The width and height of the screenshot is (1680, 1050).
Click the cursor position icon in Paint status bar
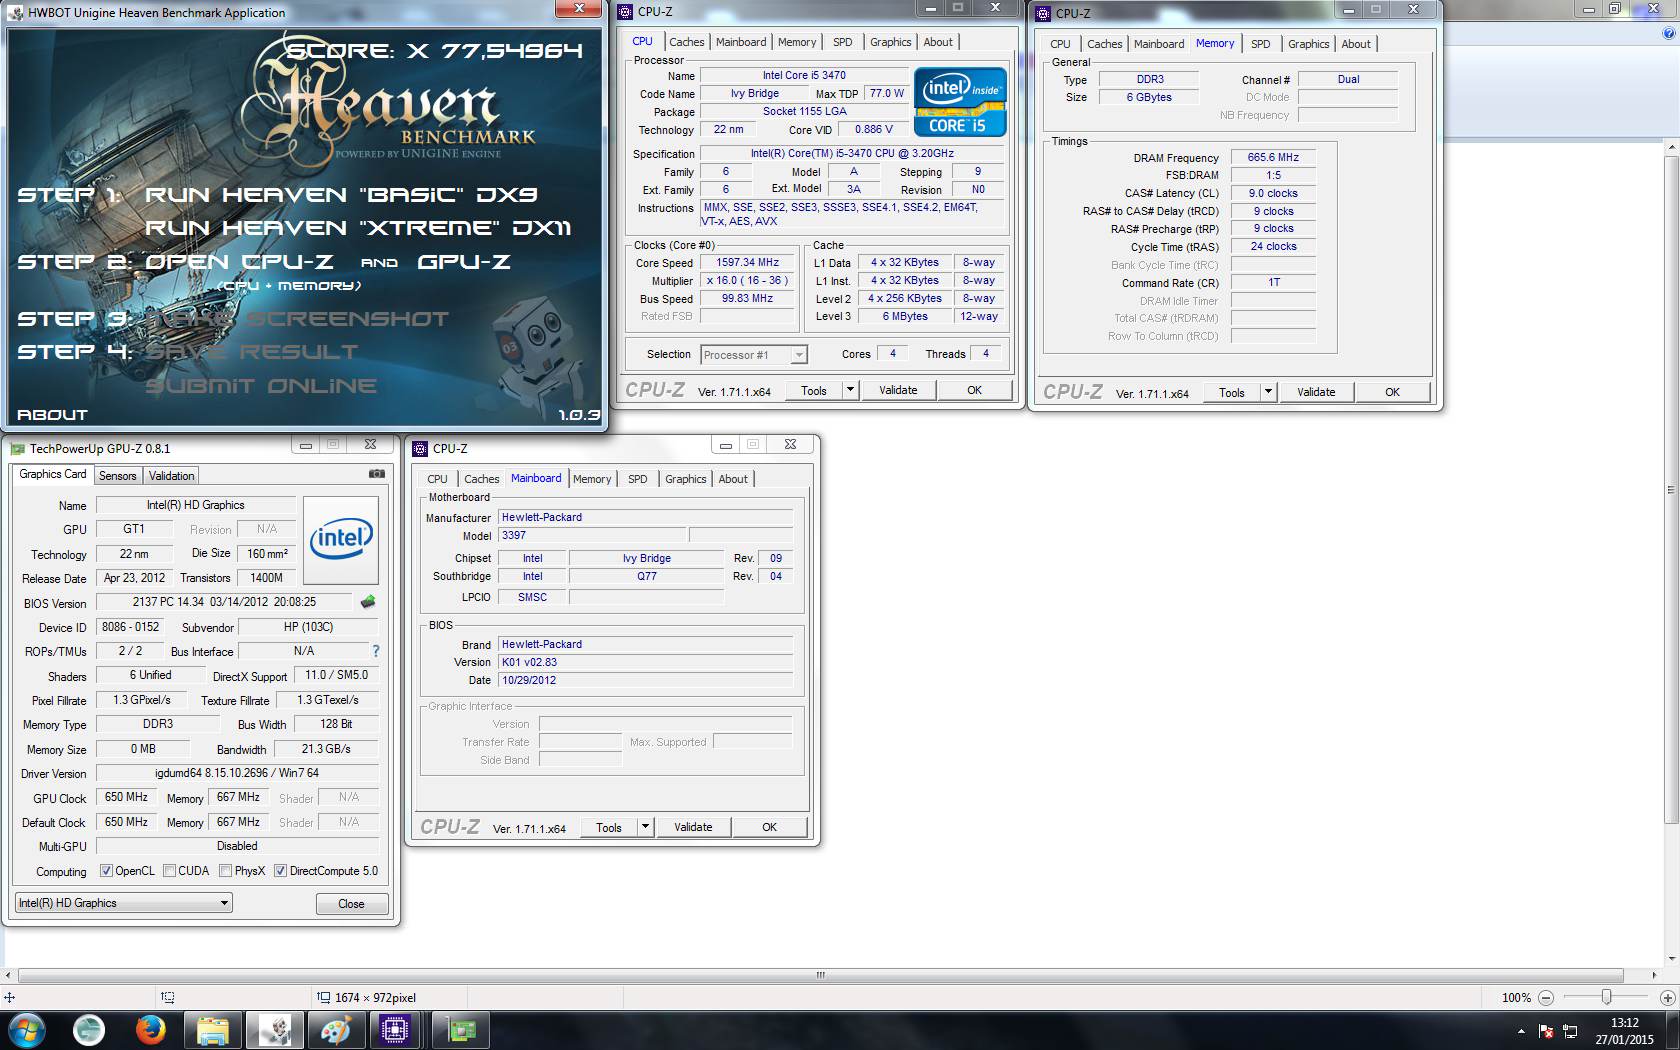click(9, 998)
